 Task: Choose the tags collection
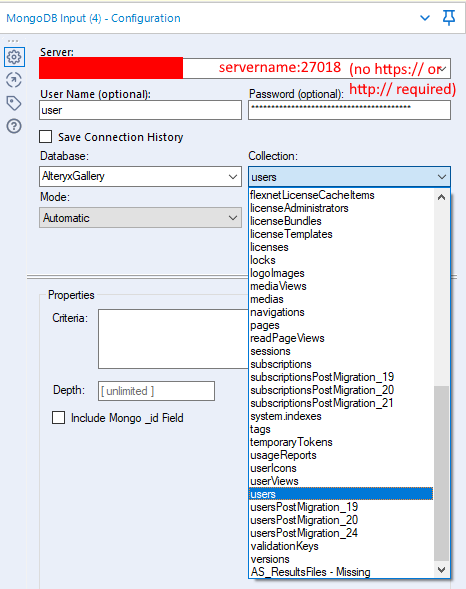tap(341, 429)
